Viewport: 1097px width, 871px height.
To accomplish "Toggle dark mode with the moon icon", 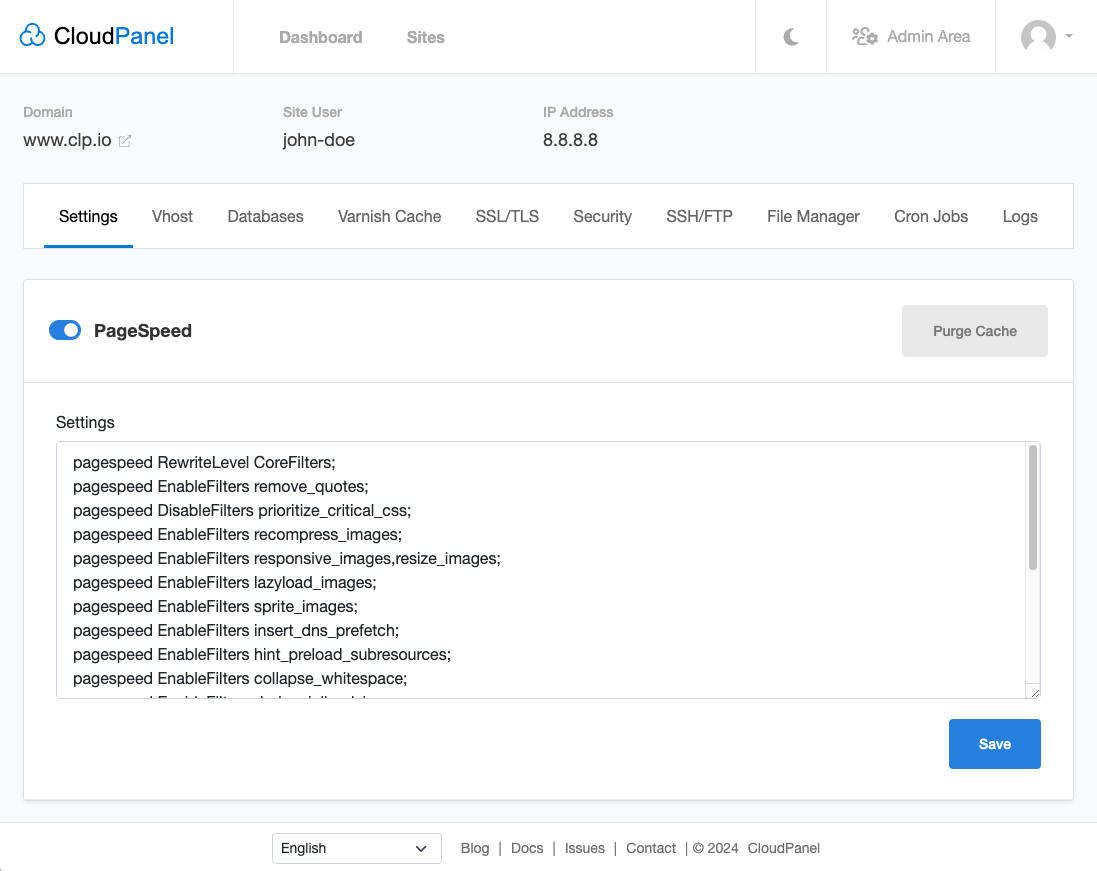I will (x=791, y=37).
